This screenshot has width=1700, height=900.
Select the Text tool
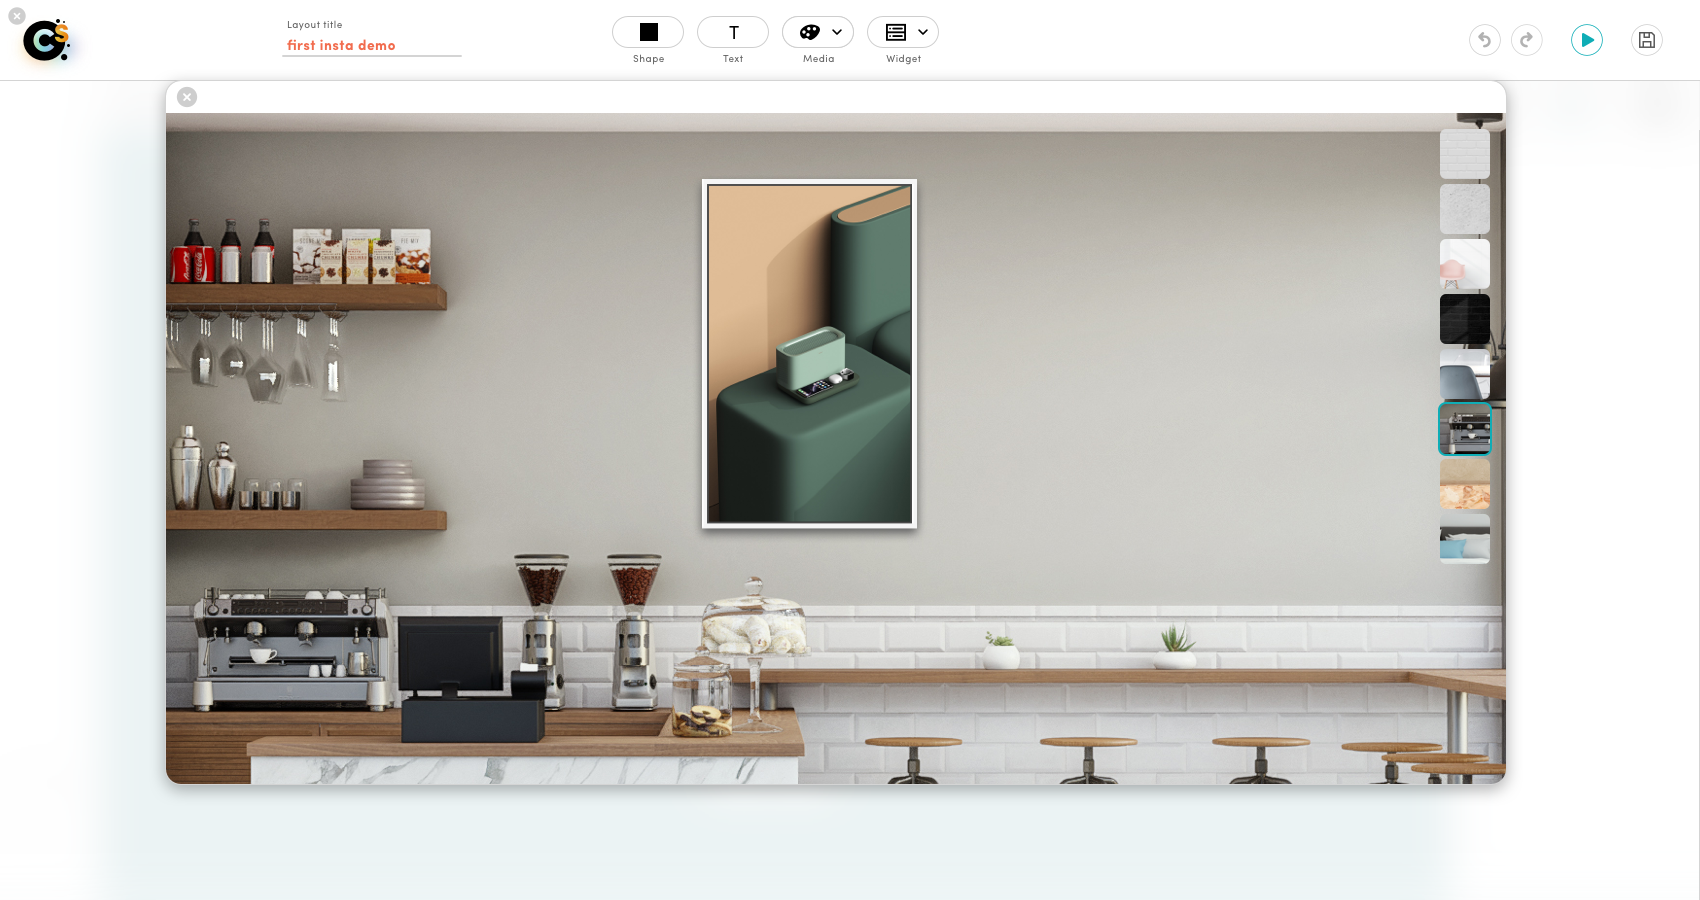[x=733, y=32]
